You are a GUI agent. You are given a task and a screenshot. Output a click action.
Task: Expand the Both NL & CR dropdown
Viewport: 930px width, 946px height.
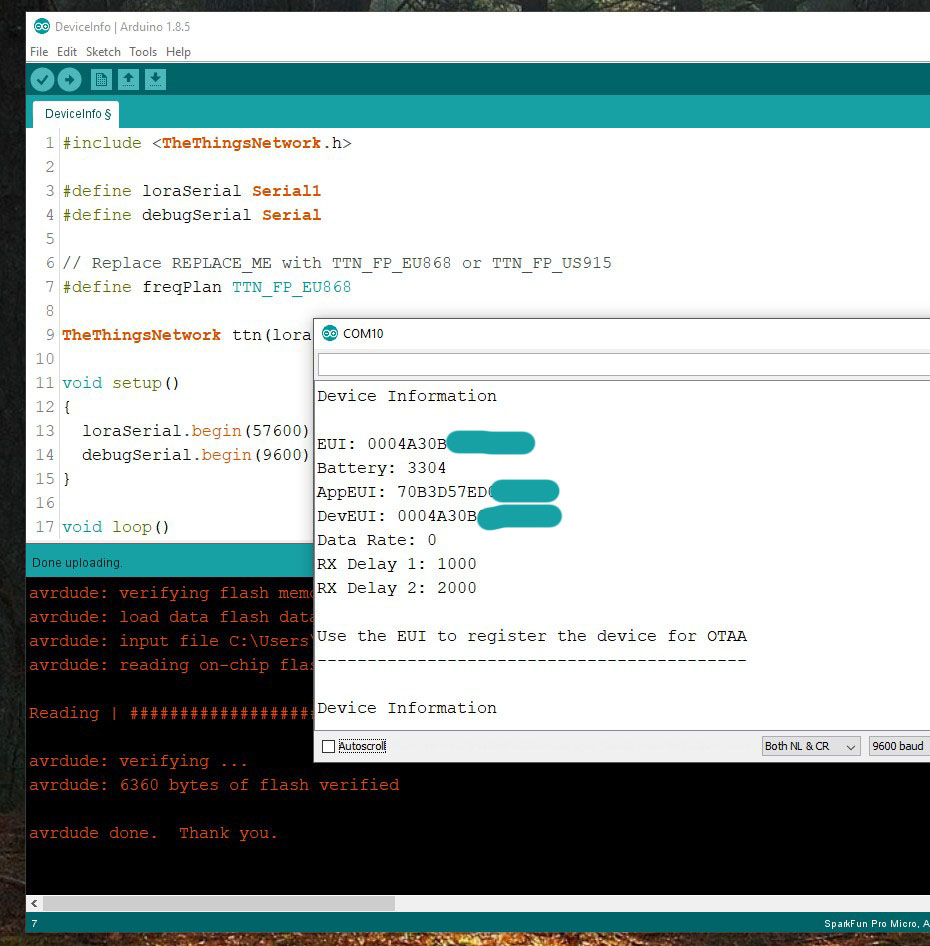tap(811, 746)
